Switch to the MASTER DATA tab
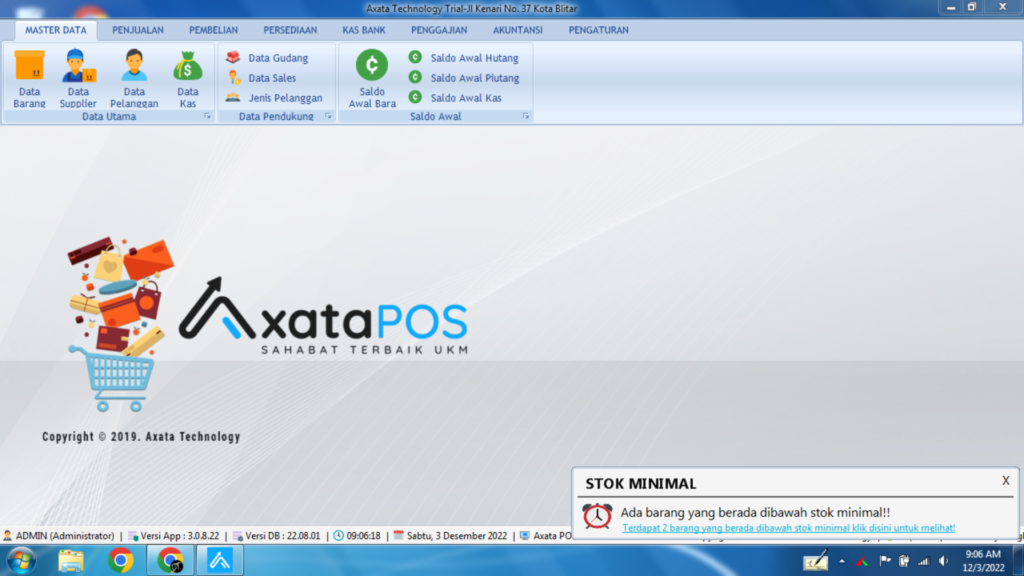1024x576 pixels. click(x=56, y=30)
